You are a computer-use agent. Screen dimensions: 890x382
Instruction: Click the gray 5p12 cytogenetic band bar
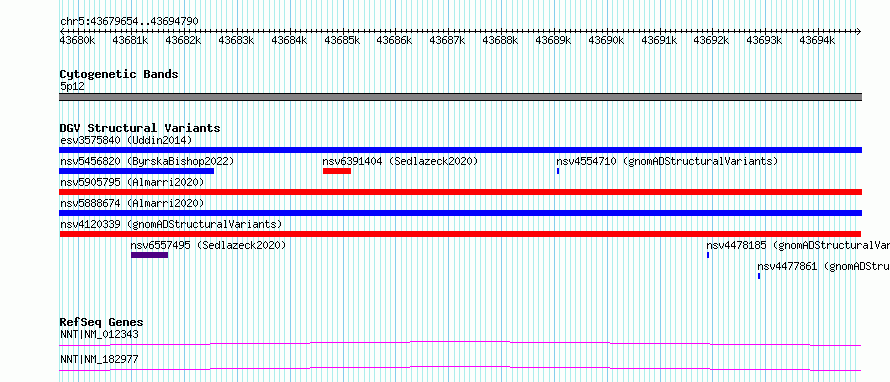click(x=460, y=97)
